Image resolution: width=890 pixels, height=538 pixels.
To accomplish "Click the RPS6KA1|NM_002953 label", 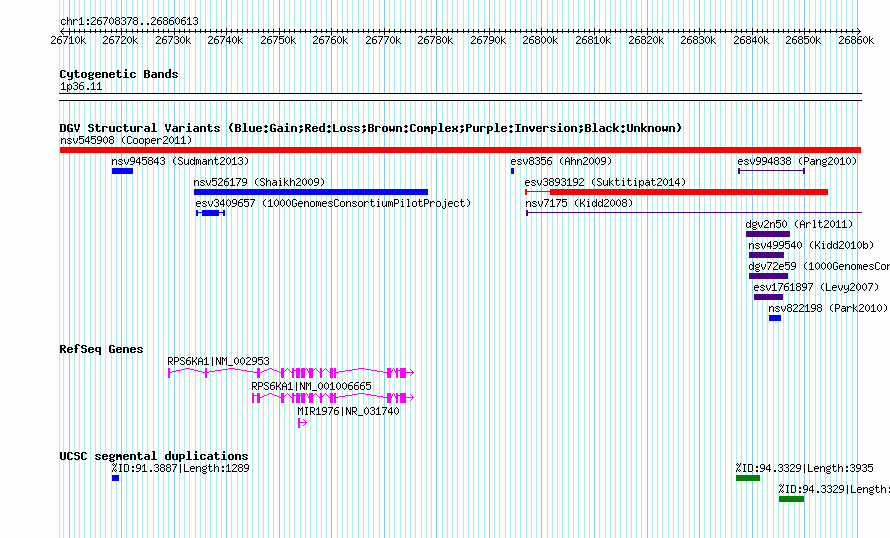I will pyautogui.click(x=219, y=361).
